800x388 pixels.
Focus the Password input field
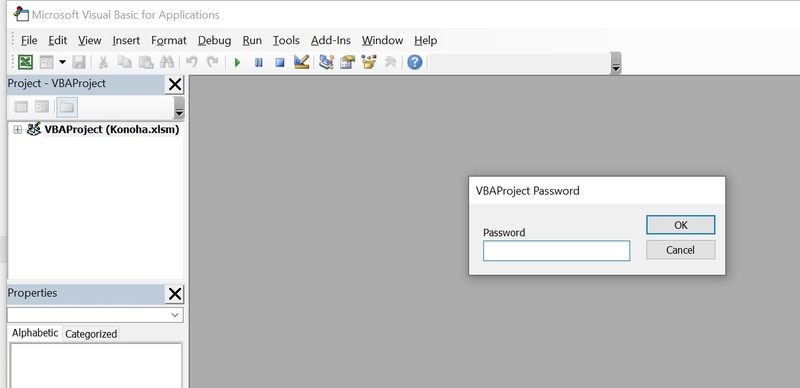pos(557,251)
